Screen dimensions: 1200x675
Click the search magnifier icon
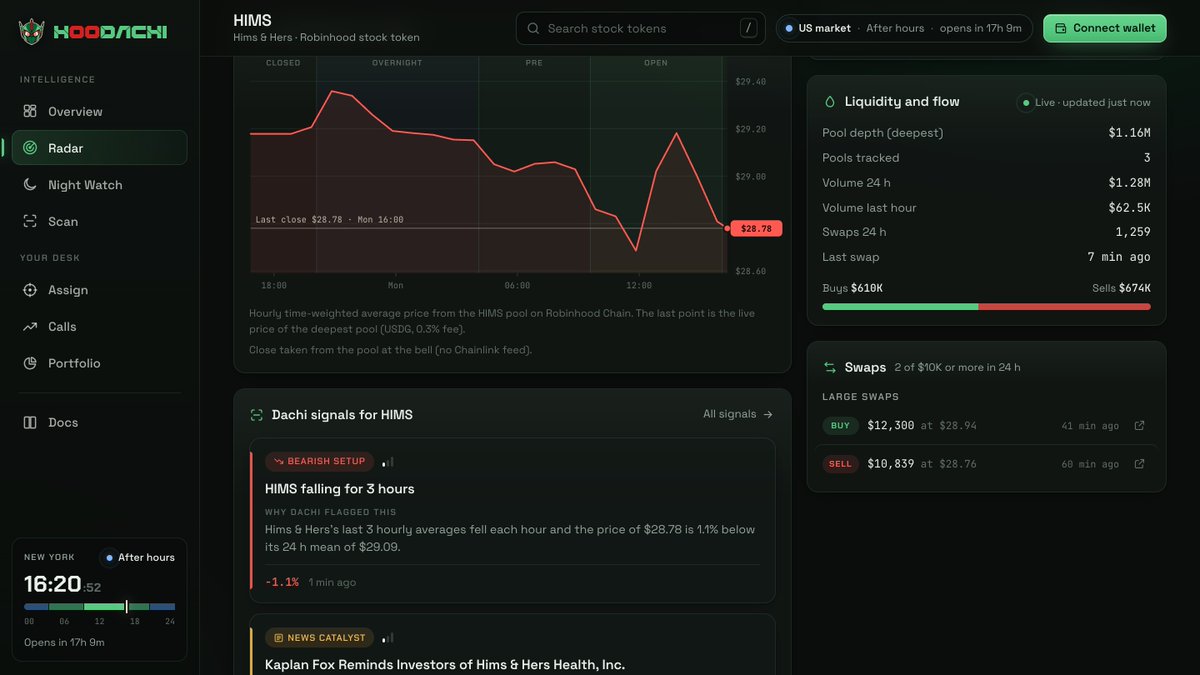[x=533, y=29]
